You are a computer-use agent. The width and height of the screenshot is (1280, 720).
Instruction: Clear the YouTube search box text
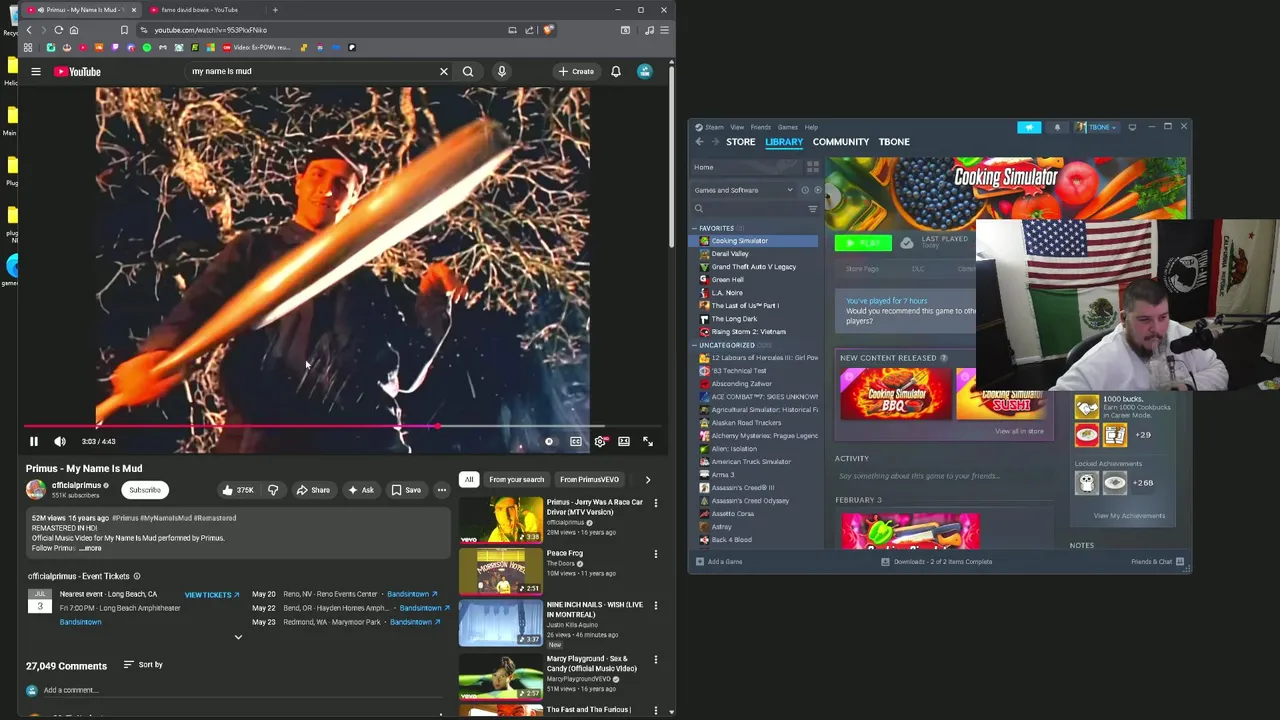click(x=444, y=71)
